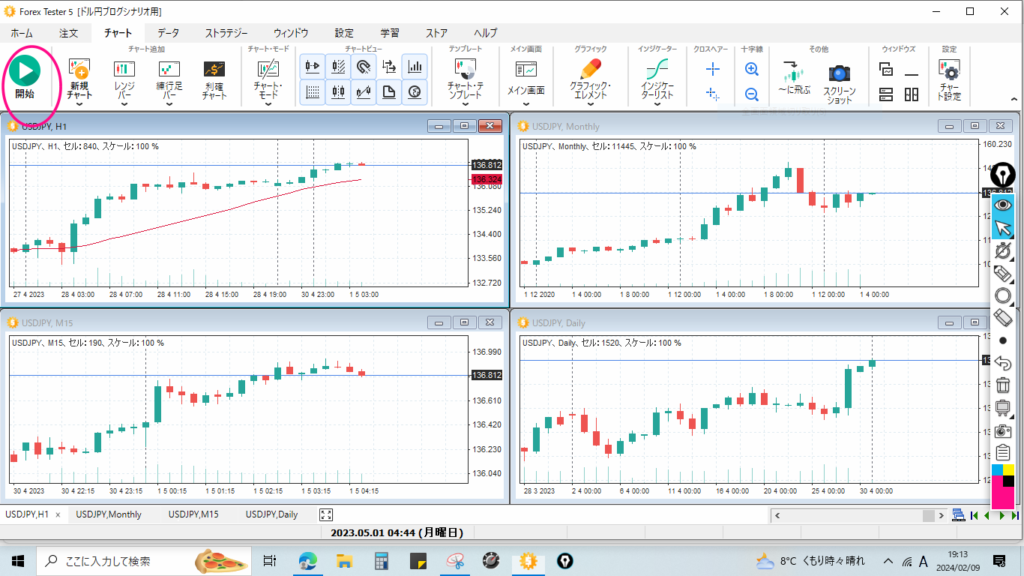Tile windows vertically with side-by-side panes icon

tap(912, 95)
